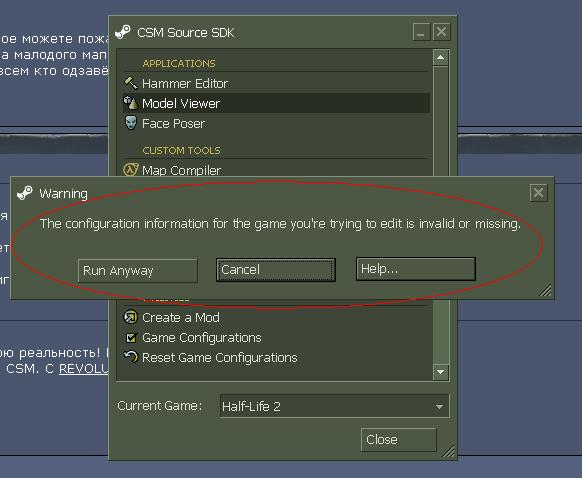This screenshot has width=582, height=478.
Task: Open the Current Game dropdown
Action: (334, 406)
